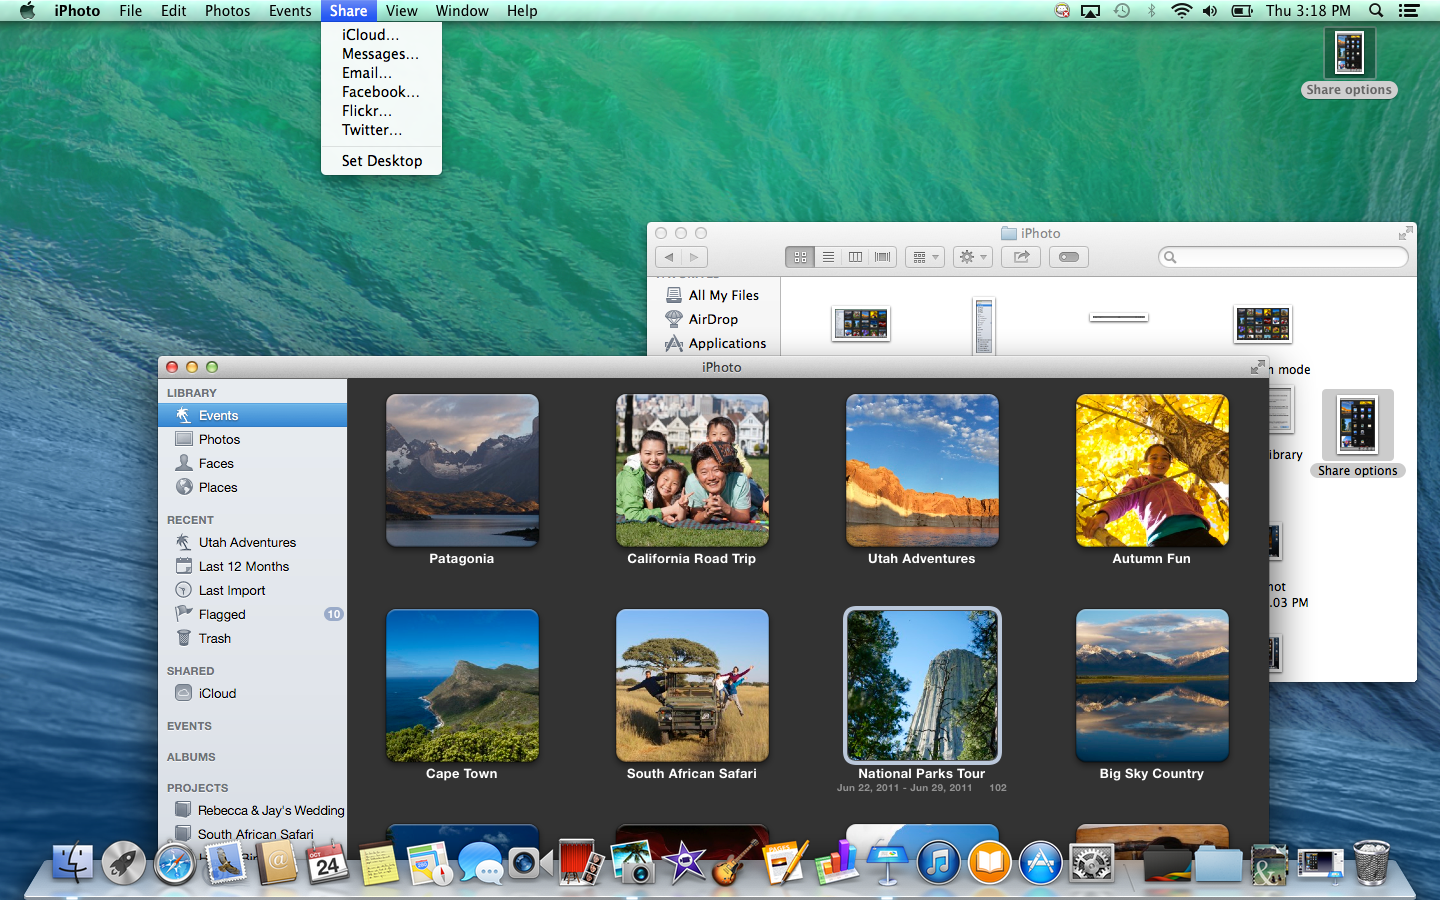Viewport: 1440px width, 900px height.
Task: Switch Finder to Cover Flow view
Action: click(x=882, y=257)
